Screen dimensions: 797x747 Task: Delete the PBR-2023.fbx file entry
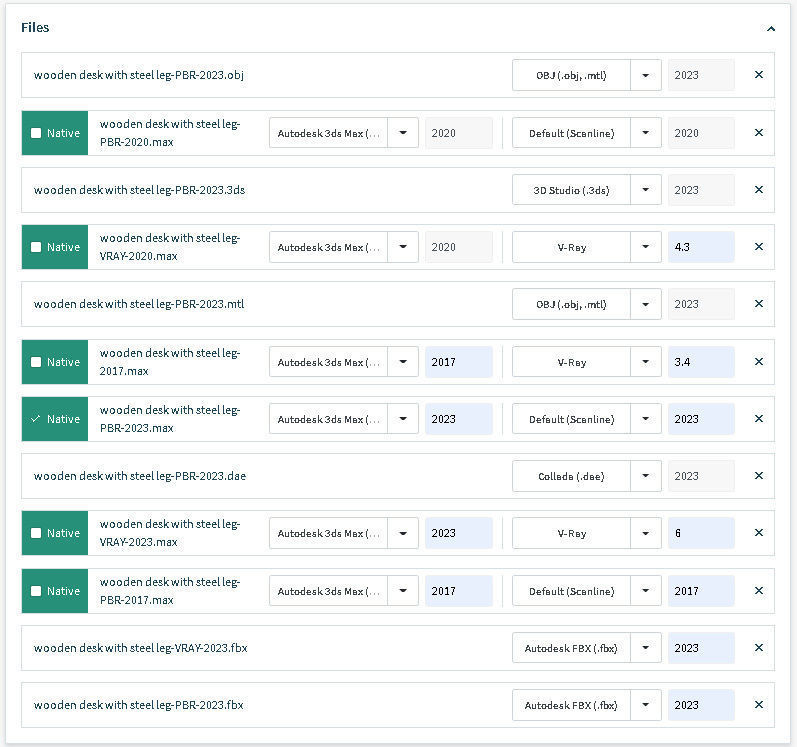(x=758, y=705)
